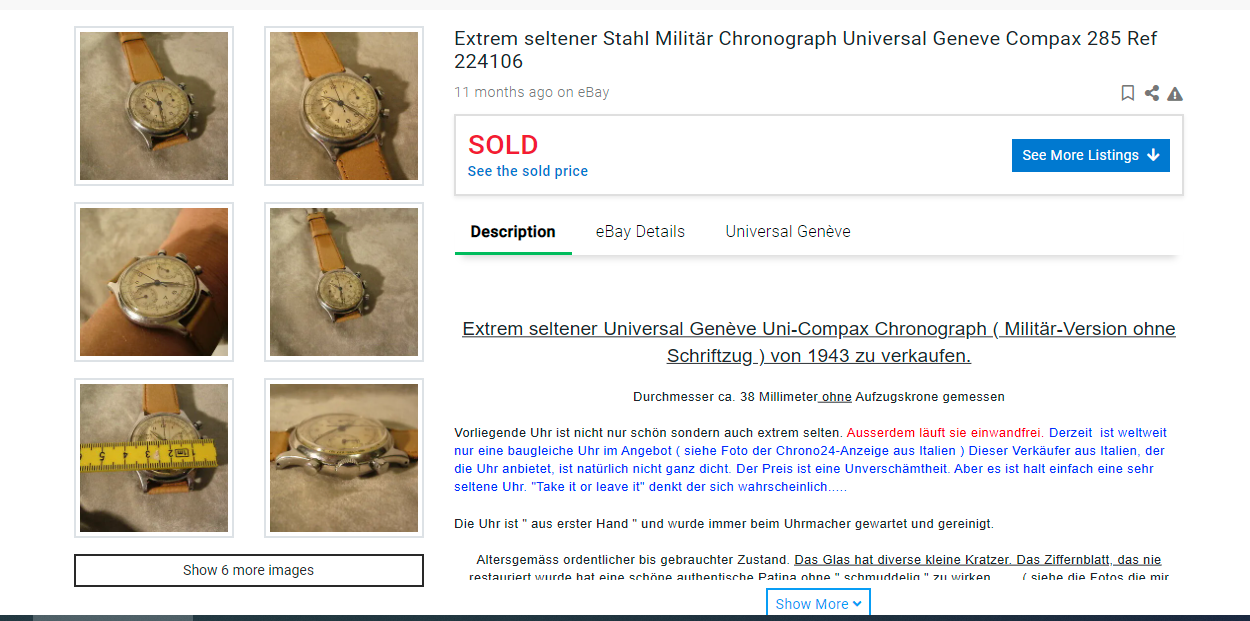View the close-up dial thumbnail, top right

(344, 106)
